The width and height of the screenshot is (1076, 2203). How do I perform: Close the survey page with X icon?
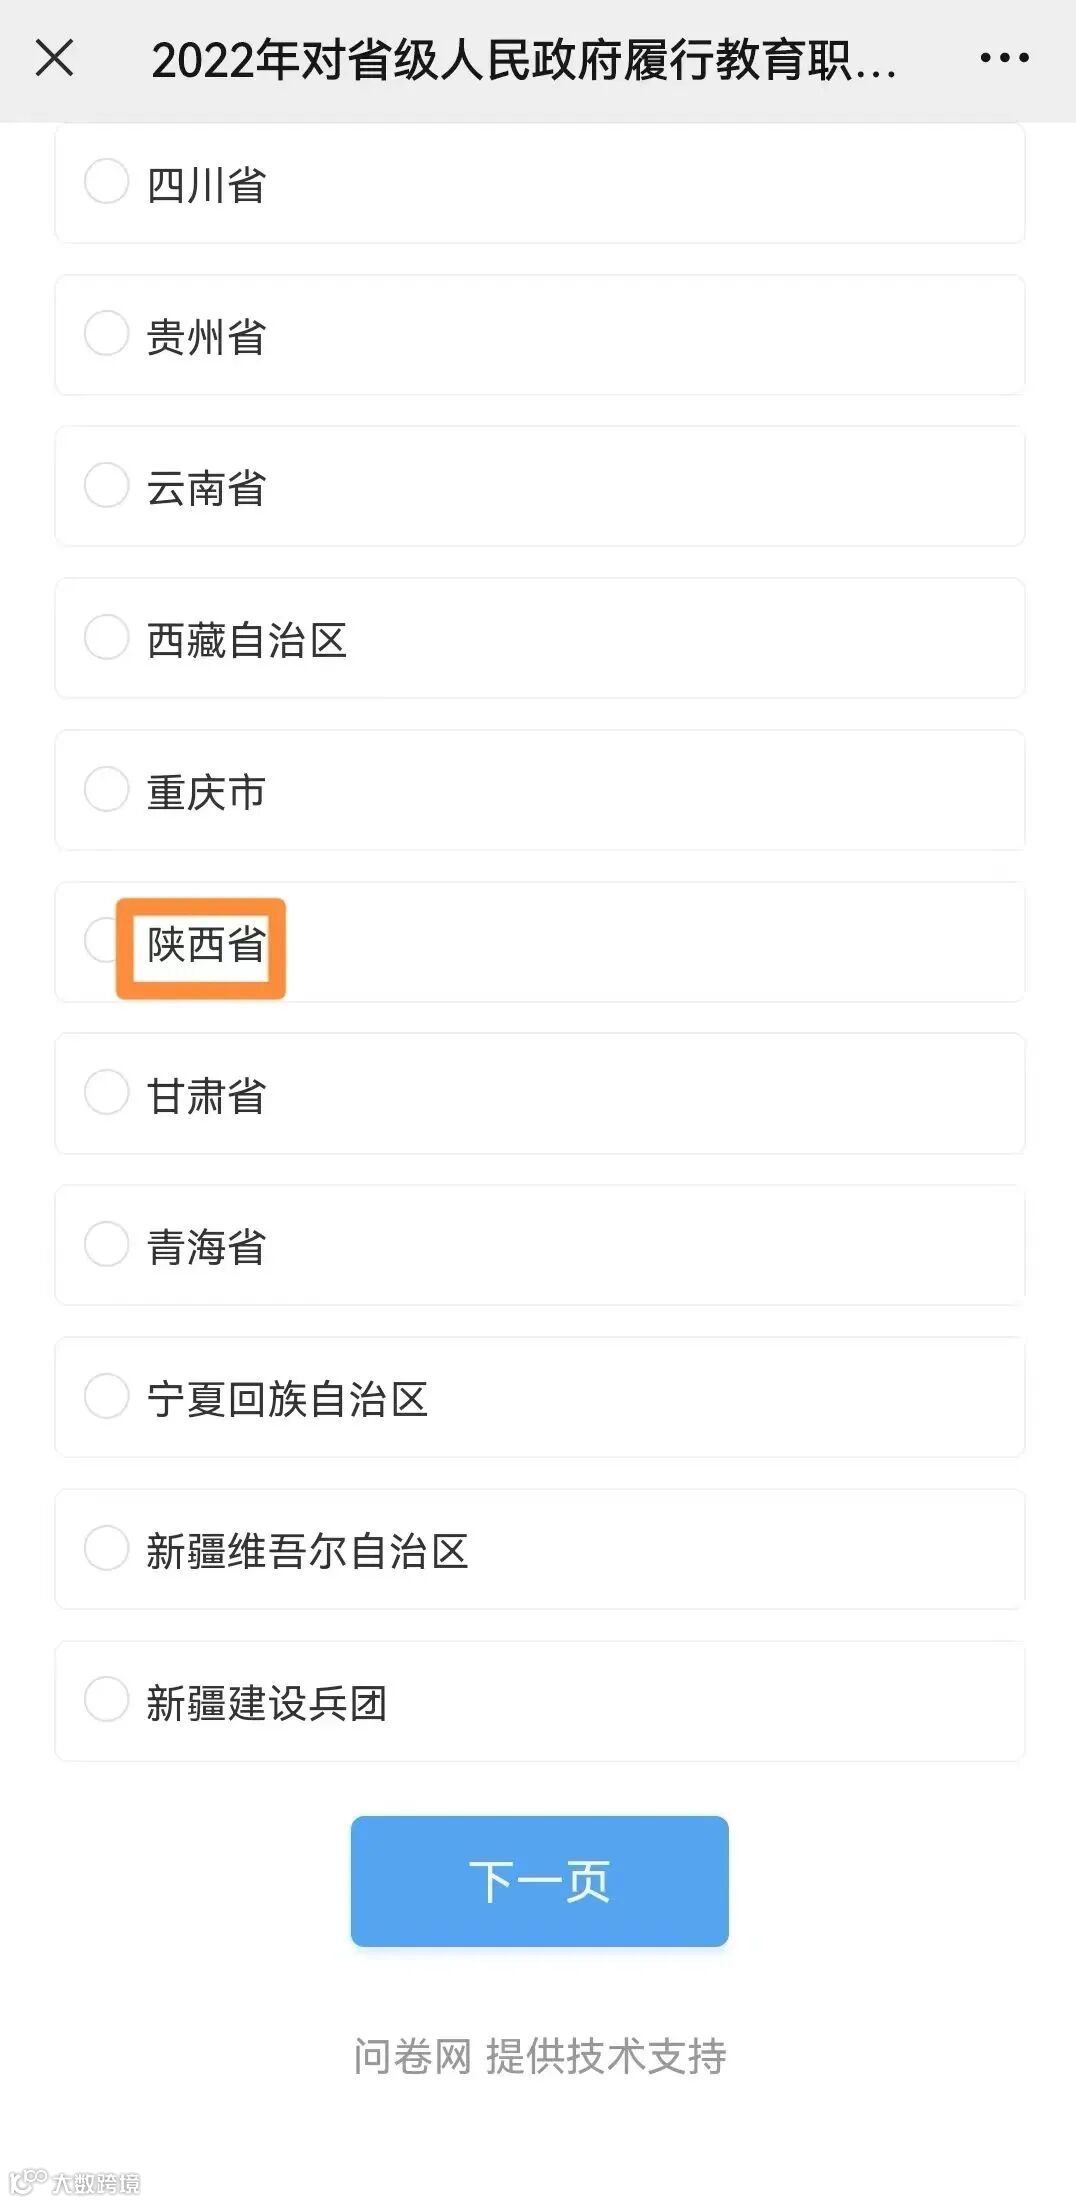(x=54, y=58)
